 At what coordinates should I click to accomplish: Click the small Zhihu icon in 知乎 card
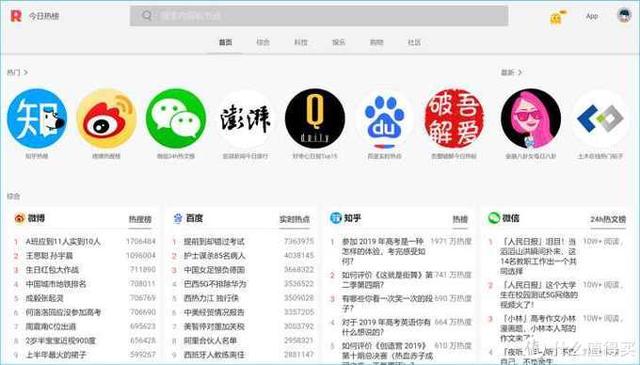point(336,218)
